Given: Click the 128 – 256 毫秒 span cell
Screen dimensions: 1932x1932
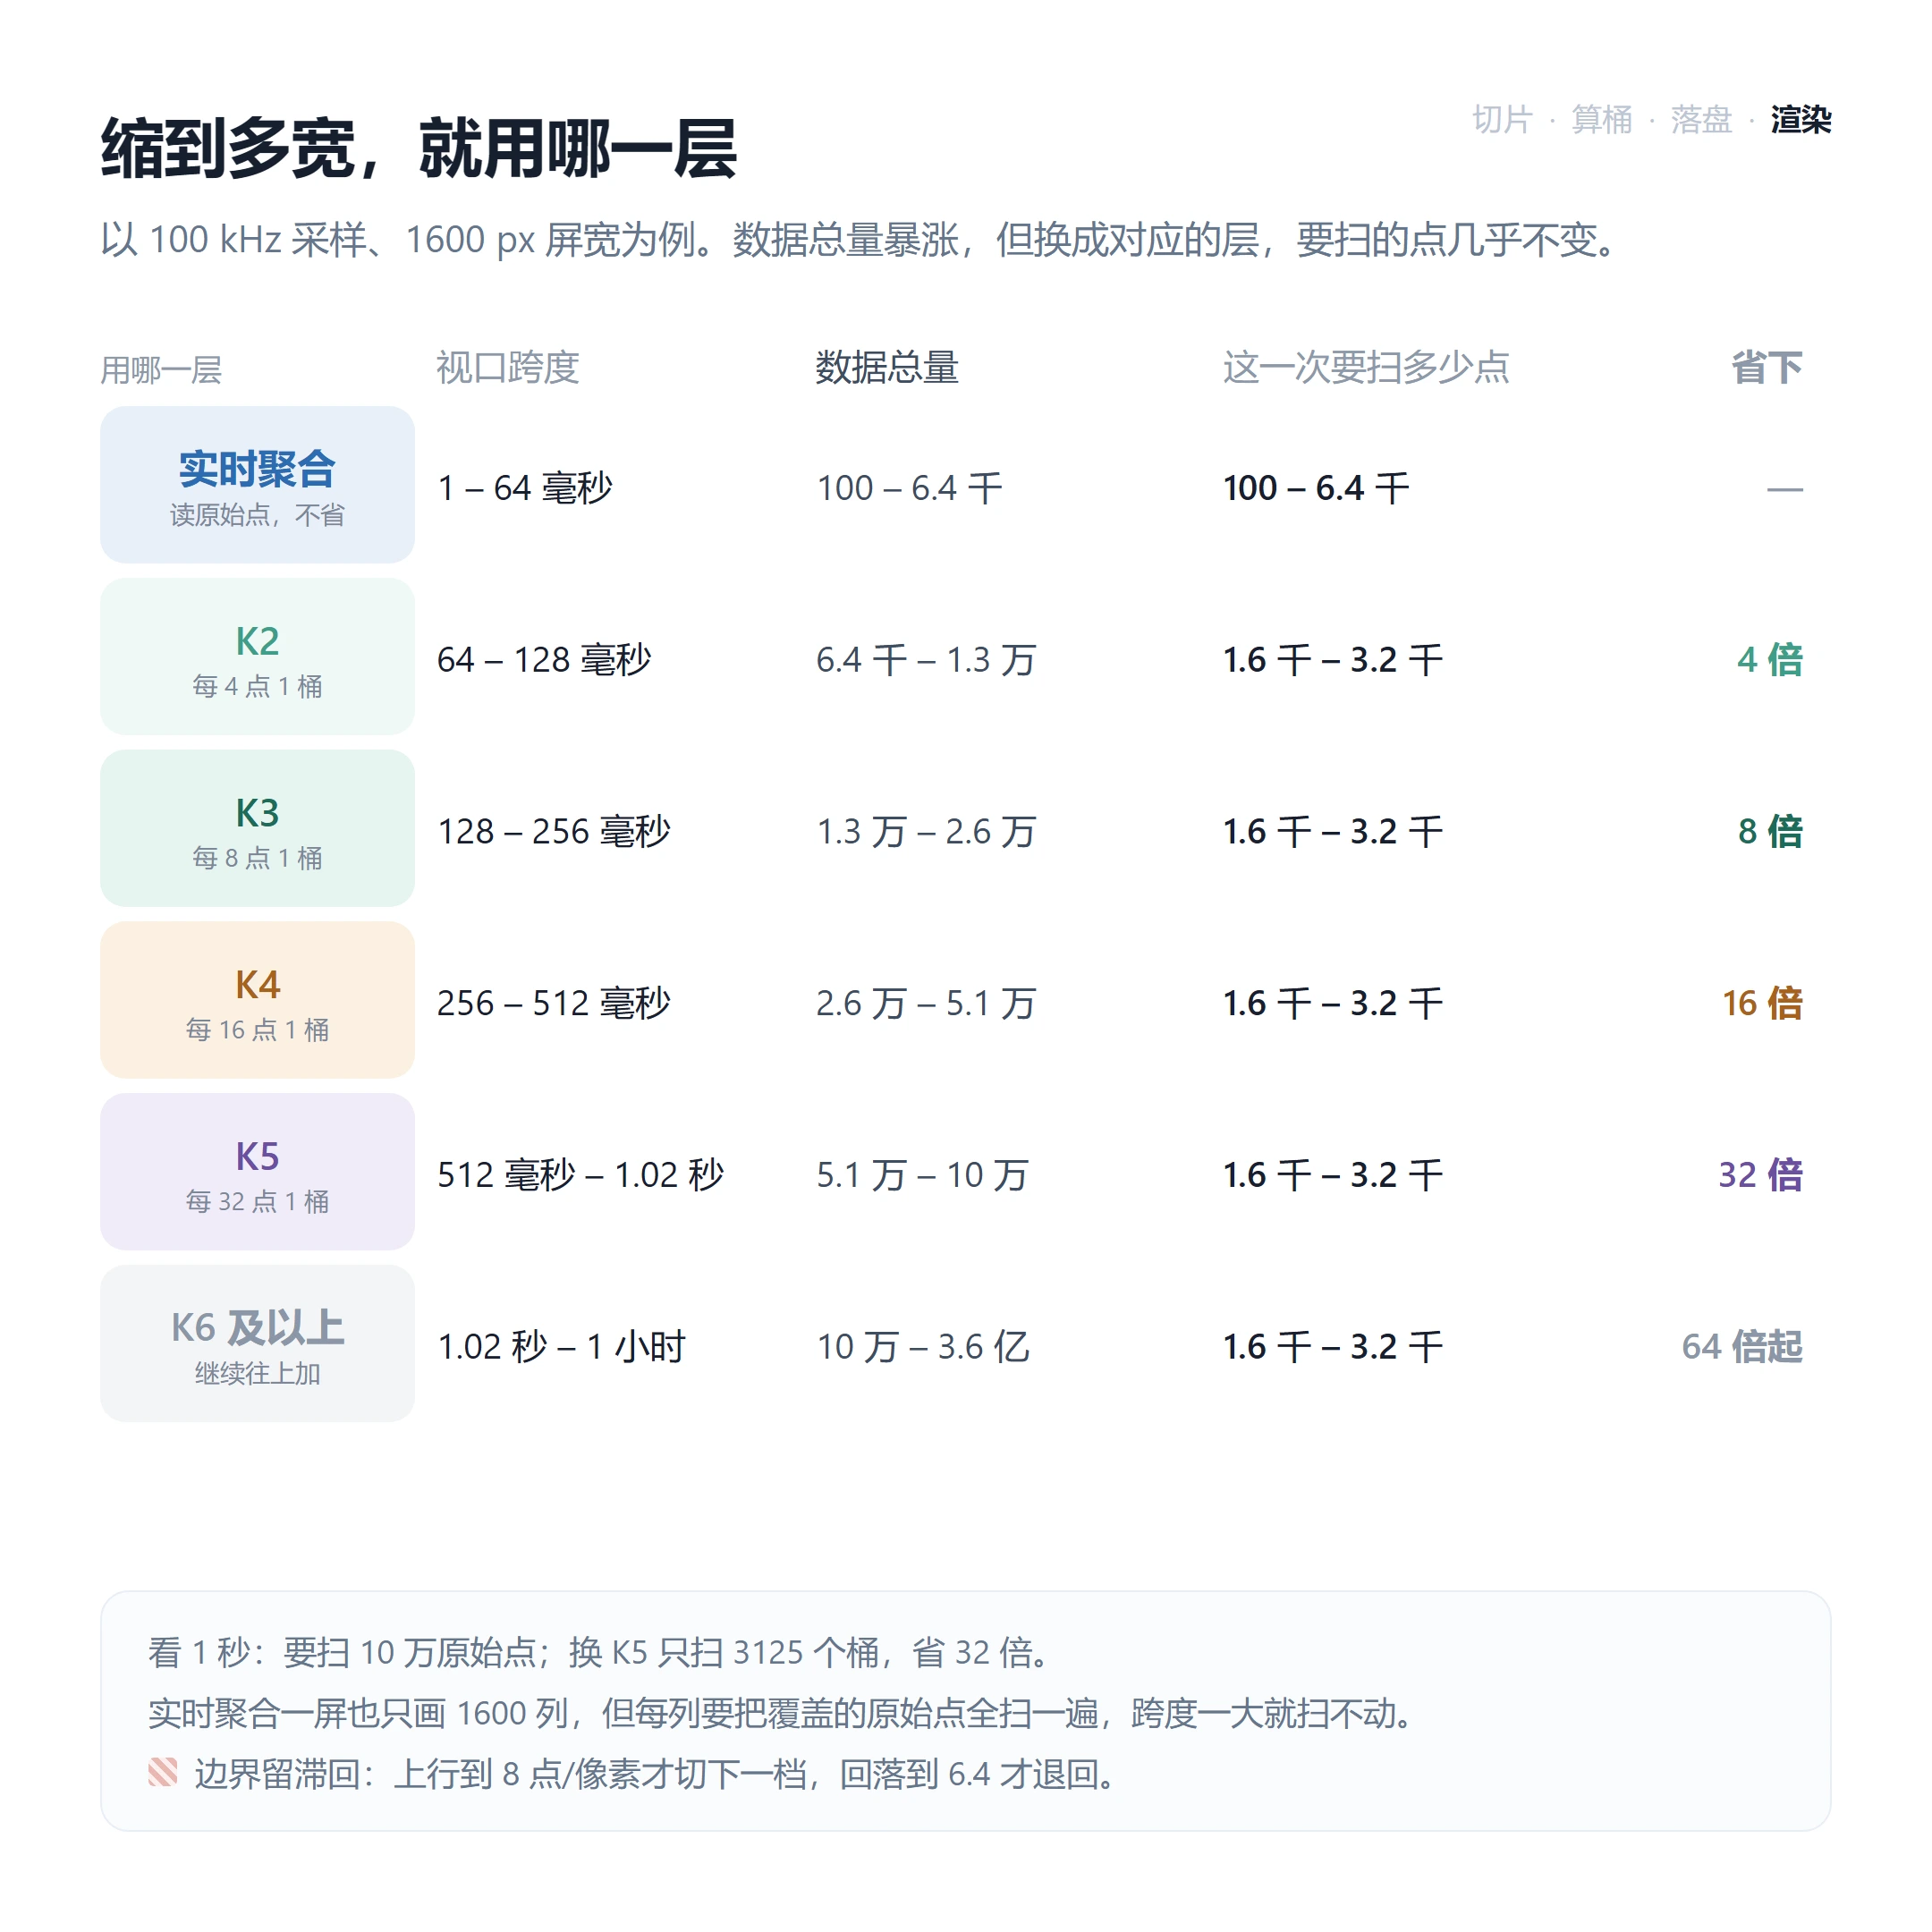Looking at the screenshot, I should pos(554,832).
